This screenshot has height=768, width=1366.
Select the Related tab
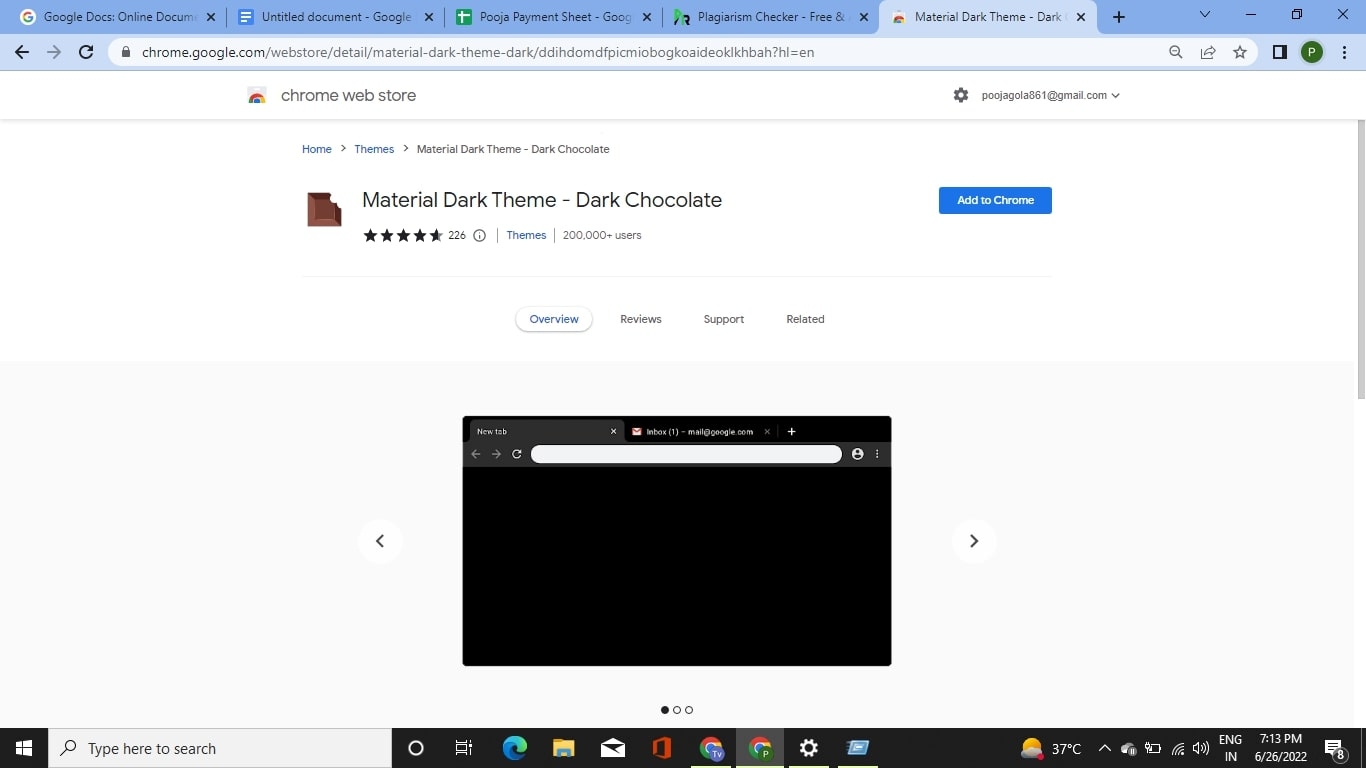[x=805, y=319]
